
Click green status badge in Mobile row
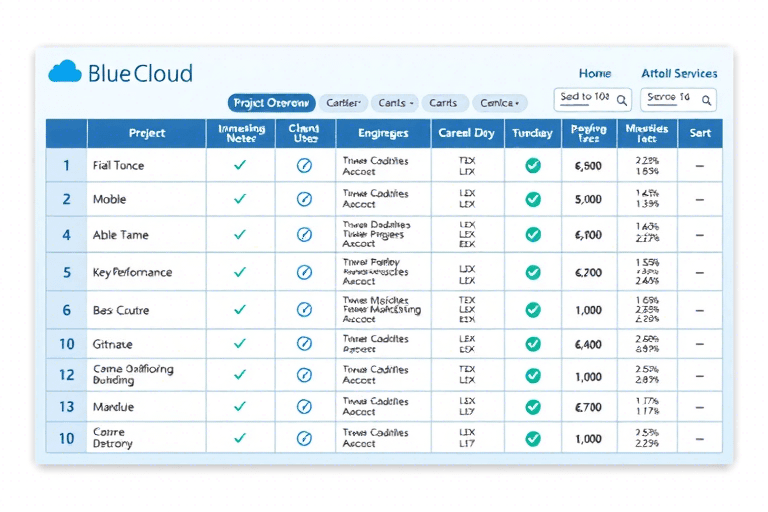(x=533, y=200)
